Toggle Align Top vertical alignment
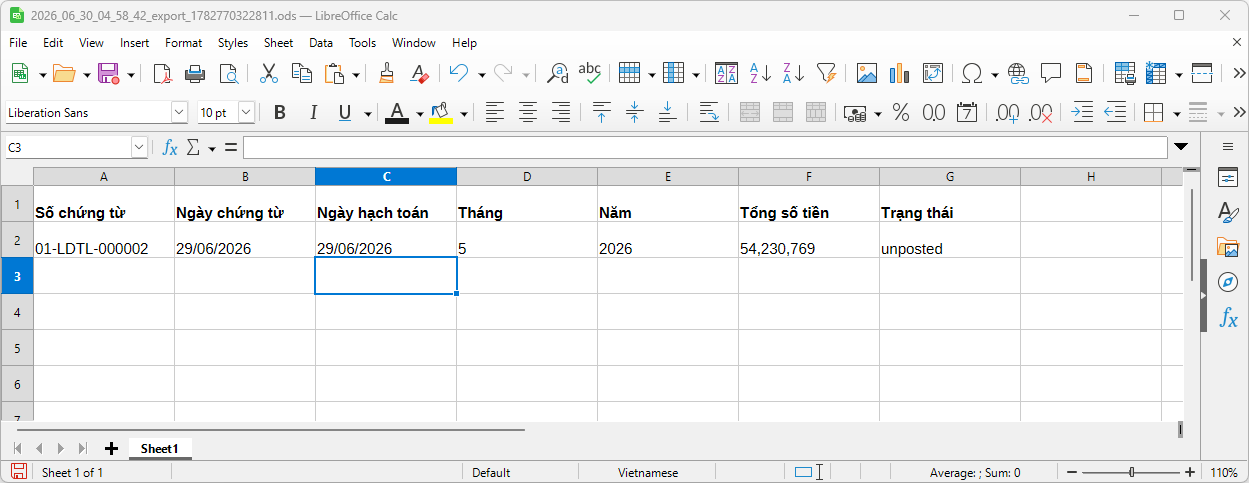Image resolution: width=1249 pixels, height=483 pixels. pyautogui.click(x=601, y=113)
